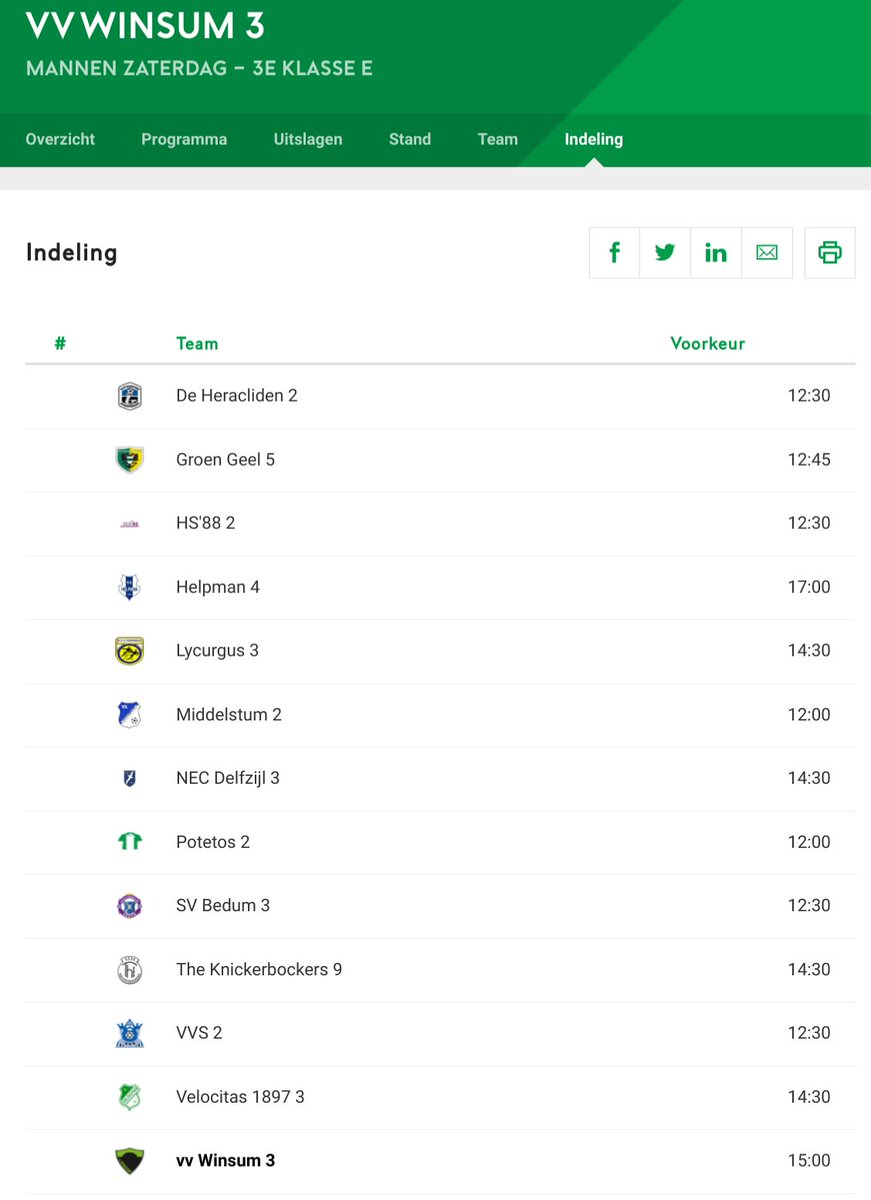Screen dimensions: 871x1200
Task: Share page on Facebook
Action: tap(614, 252)
